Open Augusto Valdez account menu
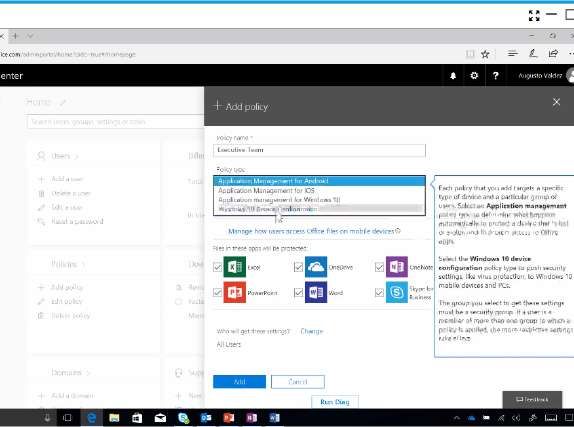 click(x=545, y=75)
